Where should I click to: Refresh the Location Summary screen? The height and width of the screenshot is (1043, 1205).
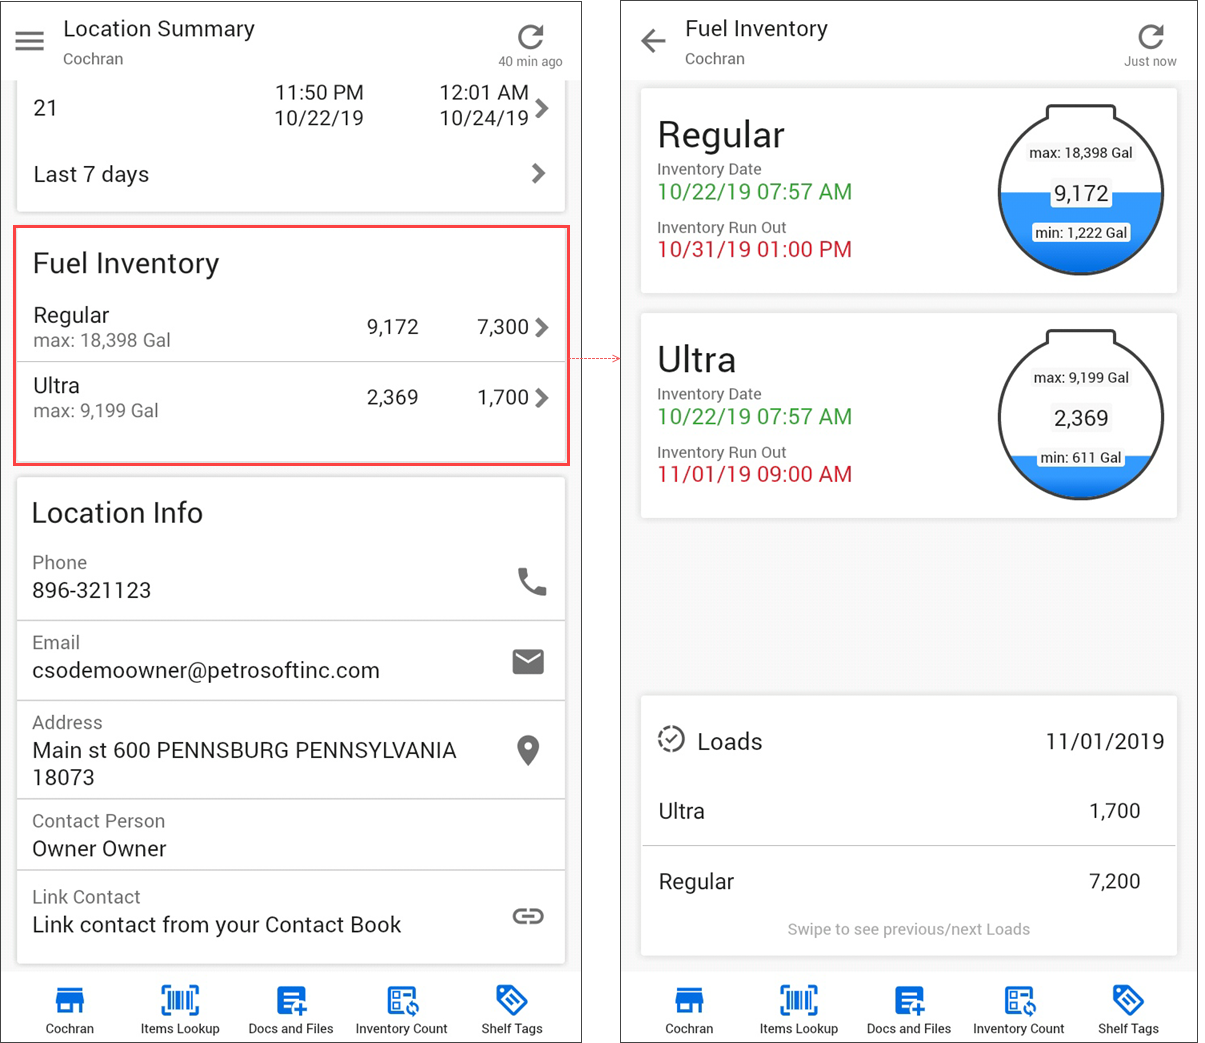(x=530, y=38)
